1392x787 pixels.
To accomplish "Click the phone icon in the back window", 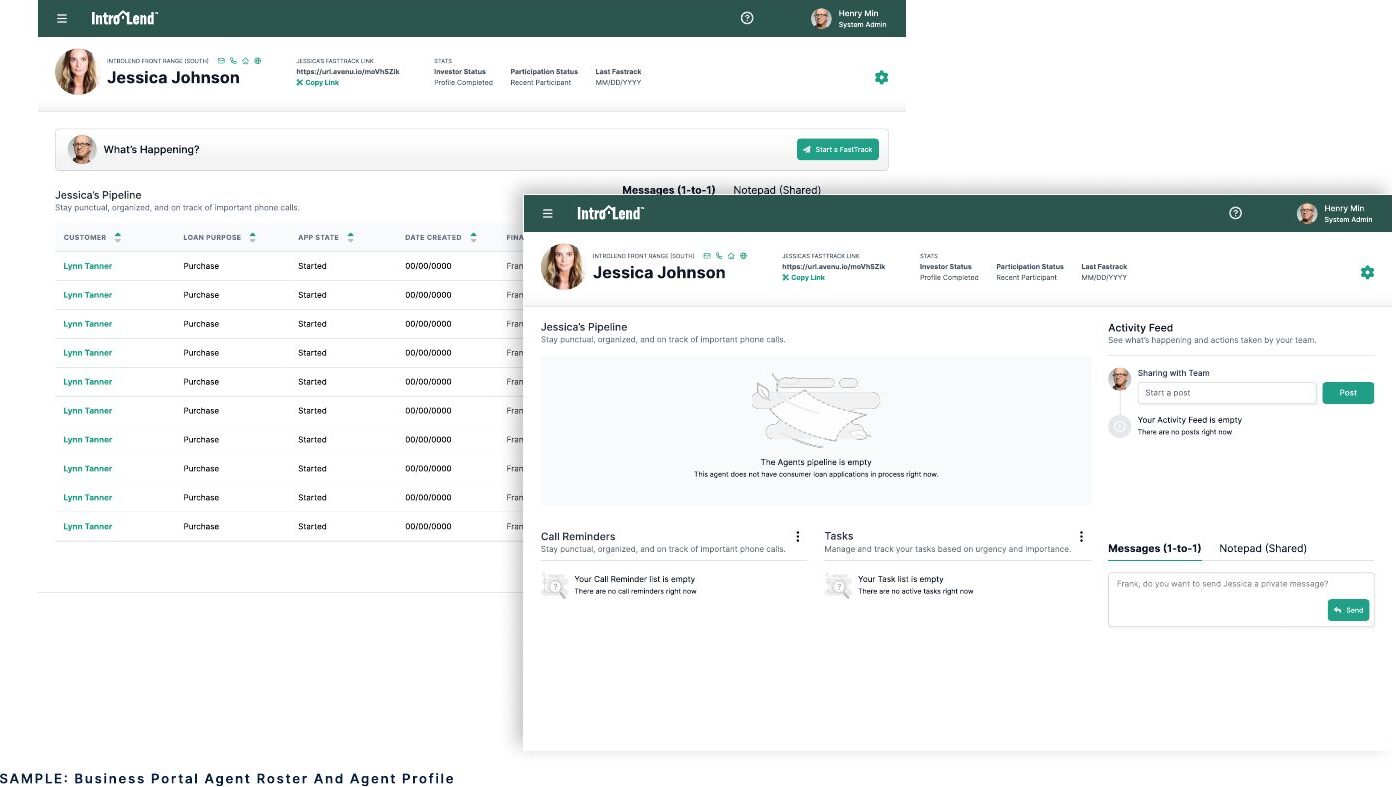I will coord(233,60).
